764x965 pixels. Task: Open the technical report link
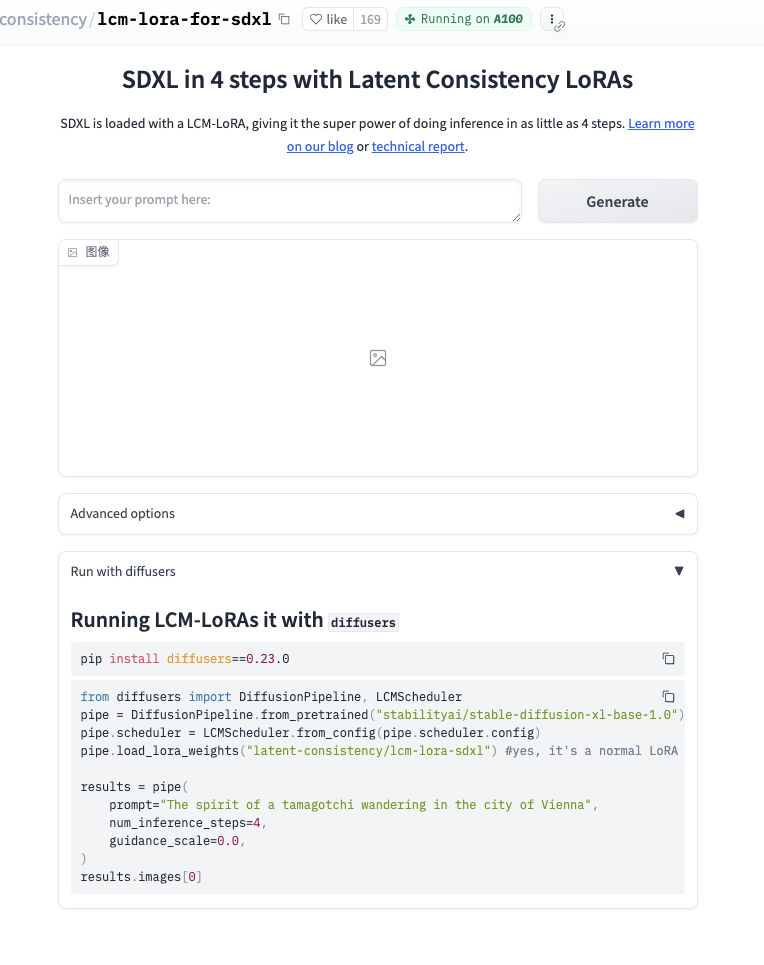tap(418, 146)
